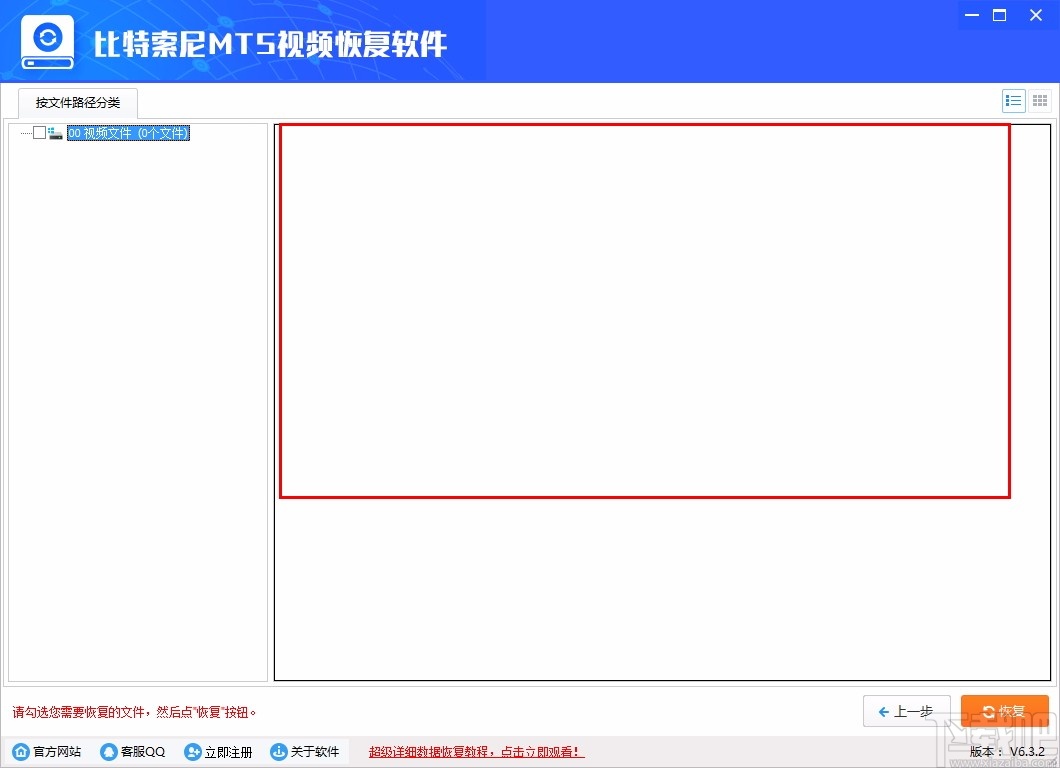Open the 超级详细数据恢复教程 tutorial link

[x=475, y=751]
